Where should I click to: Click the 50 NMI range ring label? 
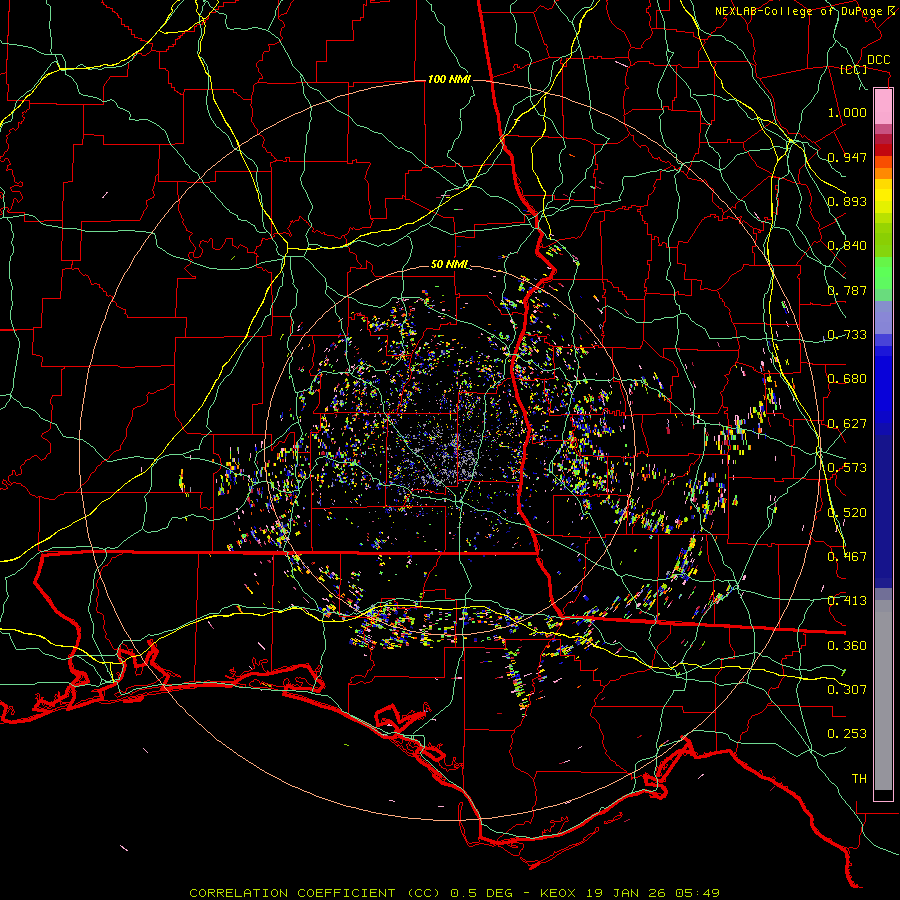(449, 265)
